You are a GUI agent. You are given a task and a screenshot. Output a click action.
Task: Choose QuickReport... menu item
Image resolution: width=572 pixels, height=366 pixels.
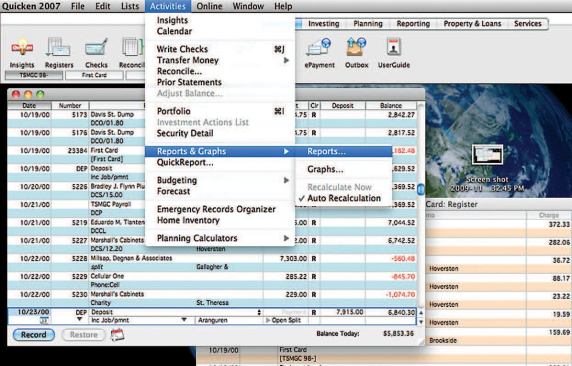[220, 162]
